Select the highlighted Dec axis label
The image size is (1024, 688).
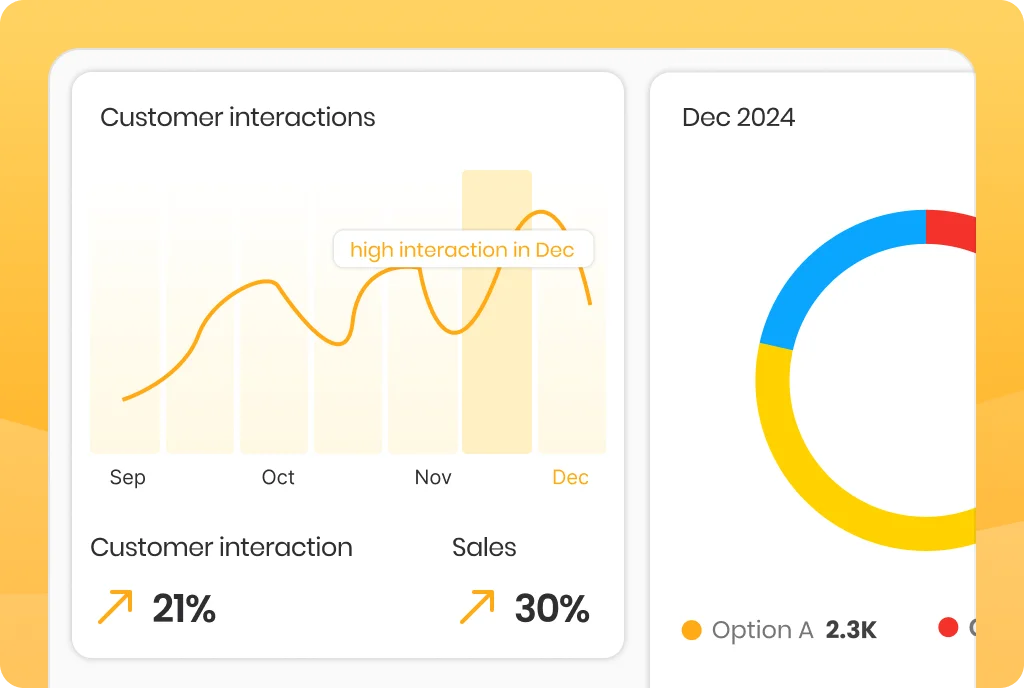click(x=570, y=477)
